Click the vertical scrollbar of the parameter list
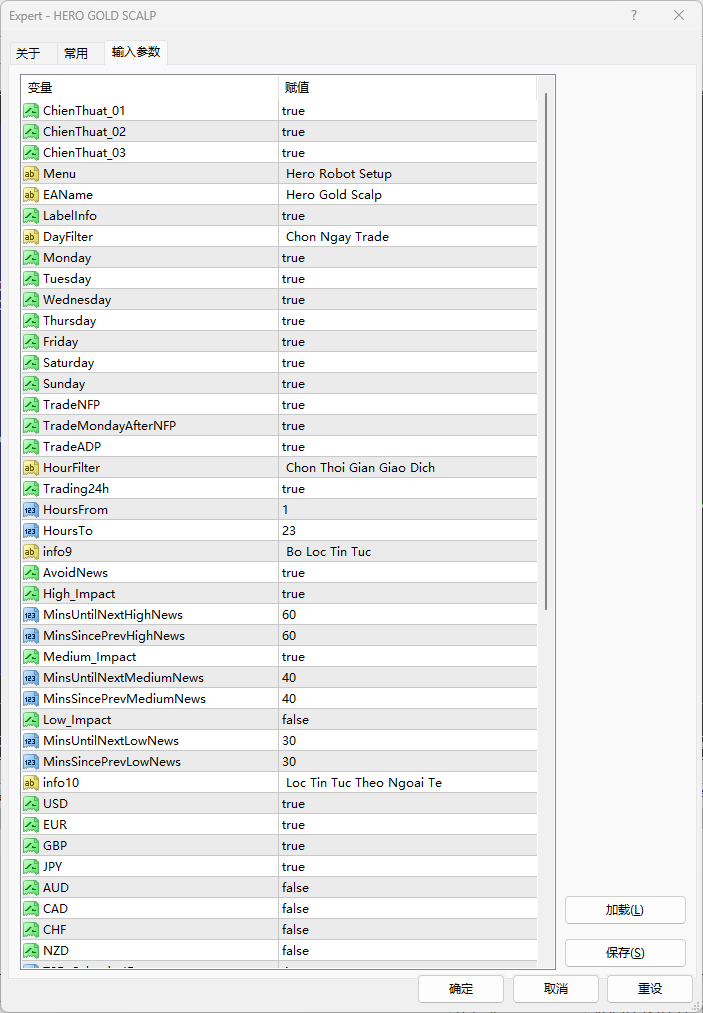703x1013 pixels. point(545,350)
